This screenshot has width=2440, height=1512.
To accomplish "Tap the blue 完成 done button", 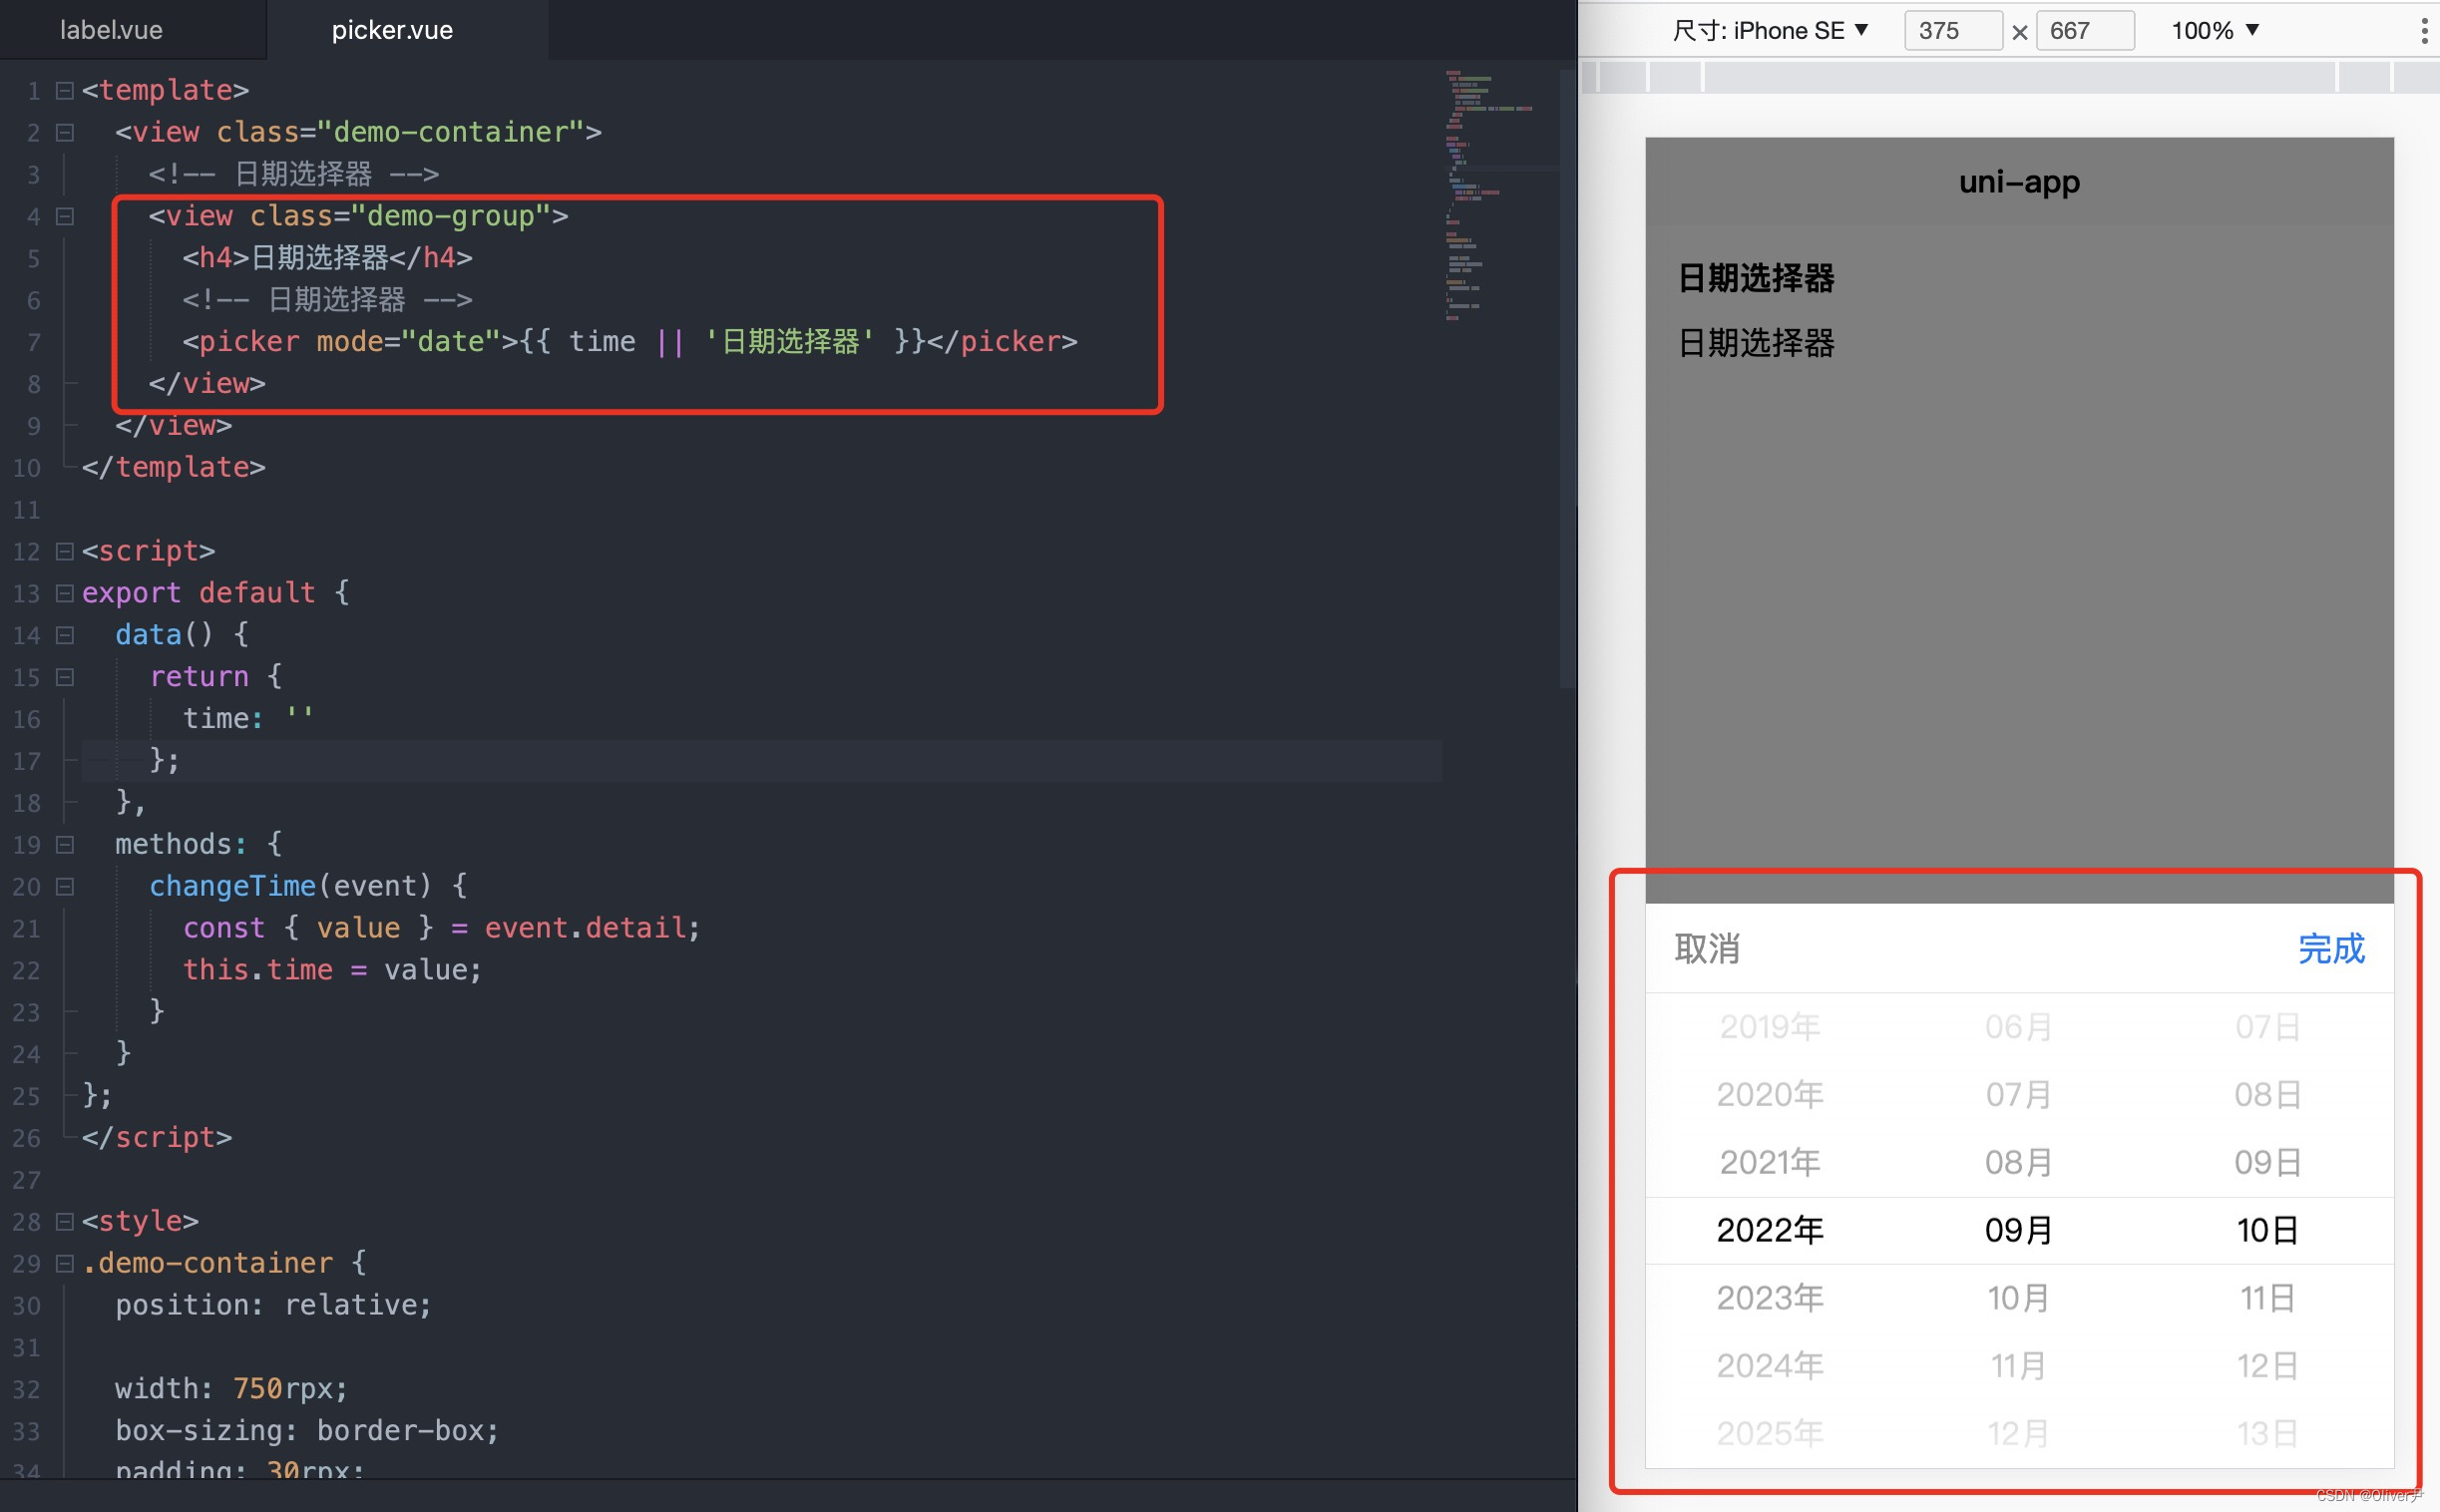I will tap(2330, 949).
